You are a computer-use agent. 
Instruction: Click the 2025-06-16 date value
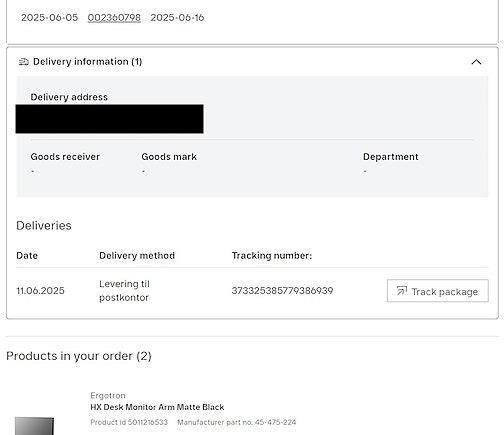177,18
